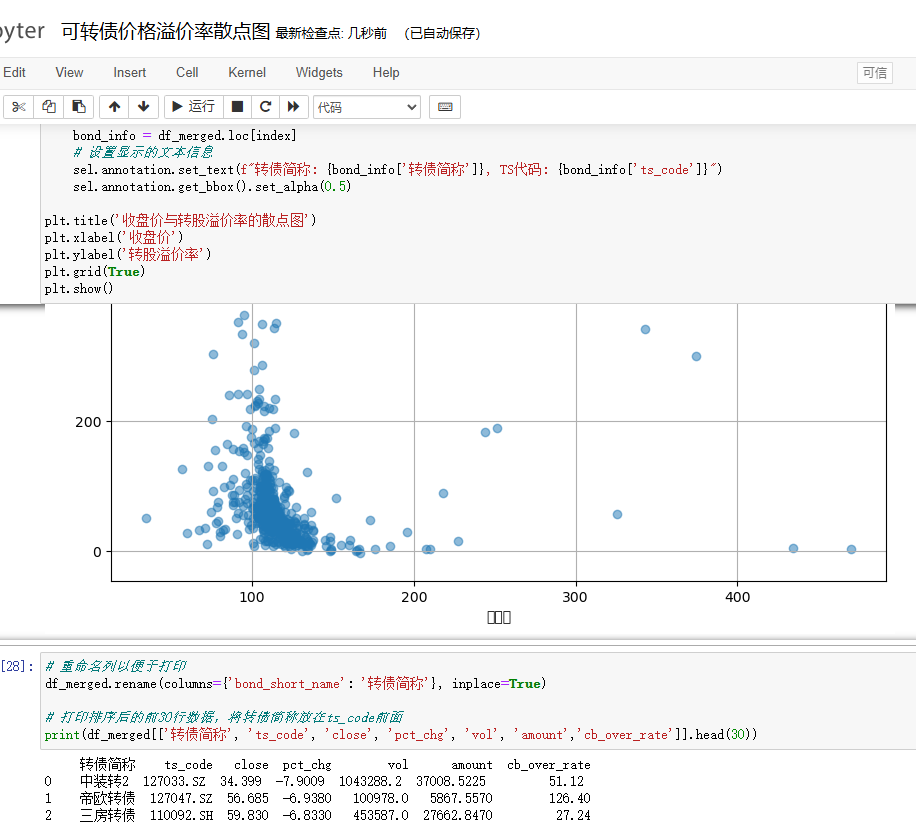Click the plt.xlabel('收盘价') code line
916x822 pixels.
[x=114, y=237]
